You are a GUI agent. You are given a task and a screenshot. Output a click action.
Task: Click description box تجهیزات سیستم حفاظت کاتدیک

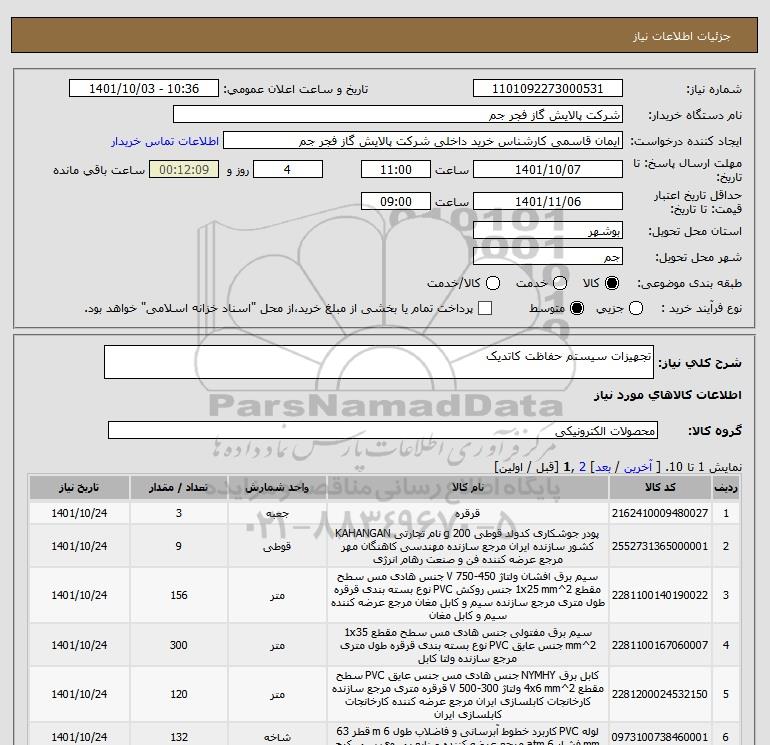pyautogui.click(x=379, y=362)
